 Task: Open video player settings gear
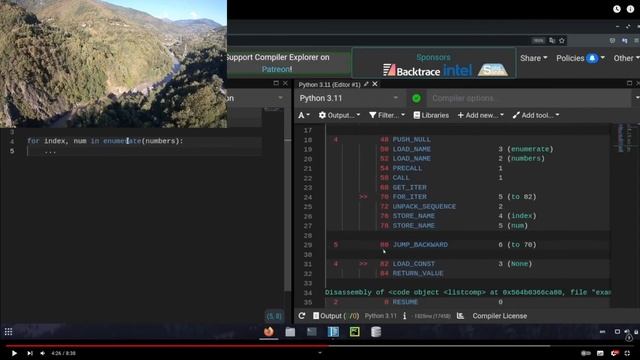[x=614, y=353]
